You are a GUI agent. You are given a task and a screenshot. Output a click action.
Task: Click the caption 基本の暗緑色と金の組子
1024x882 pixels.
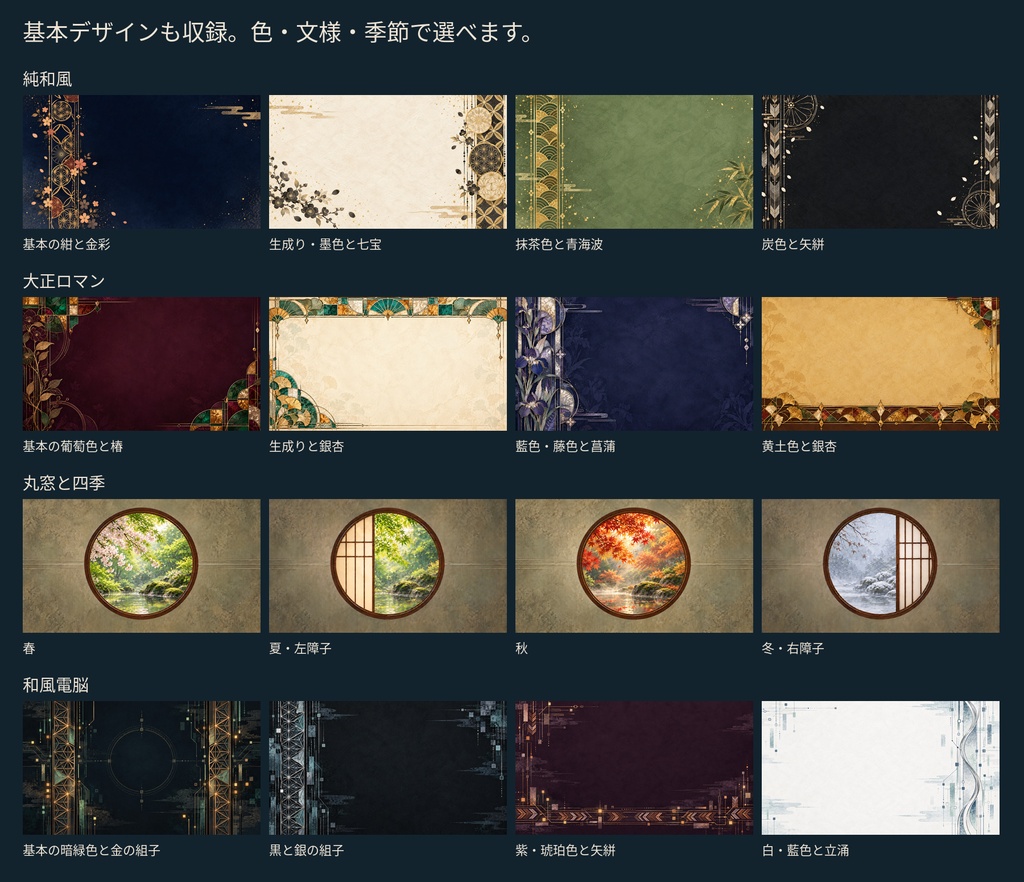point(91,851)
